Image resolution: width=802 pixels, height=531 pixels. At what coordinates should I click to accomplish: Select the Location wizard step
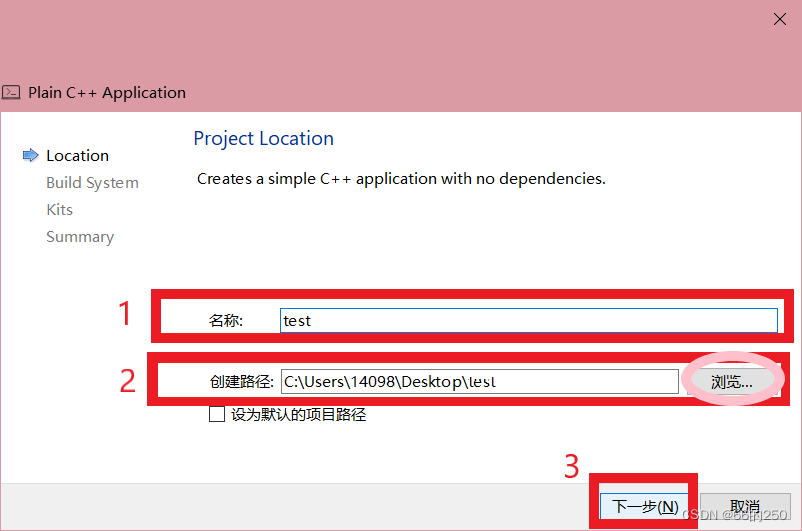(77, 156)
